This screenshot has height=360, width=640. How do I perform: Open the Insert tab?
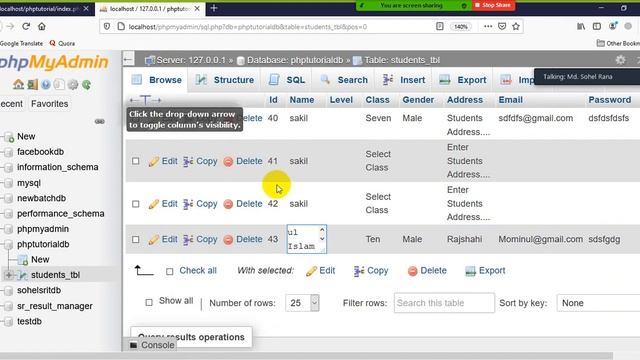click(404, 80)
